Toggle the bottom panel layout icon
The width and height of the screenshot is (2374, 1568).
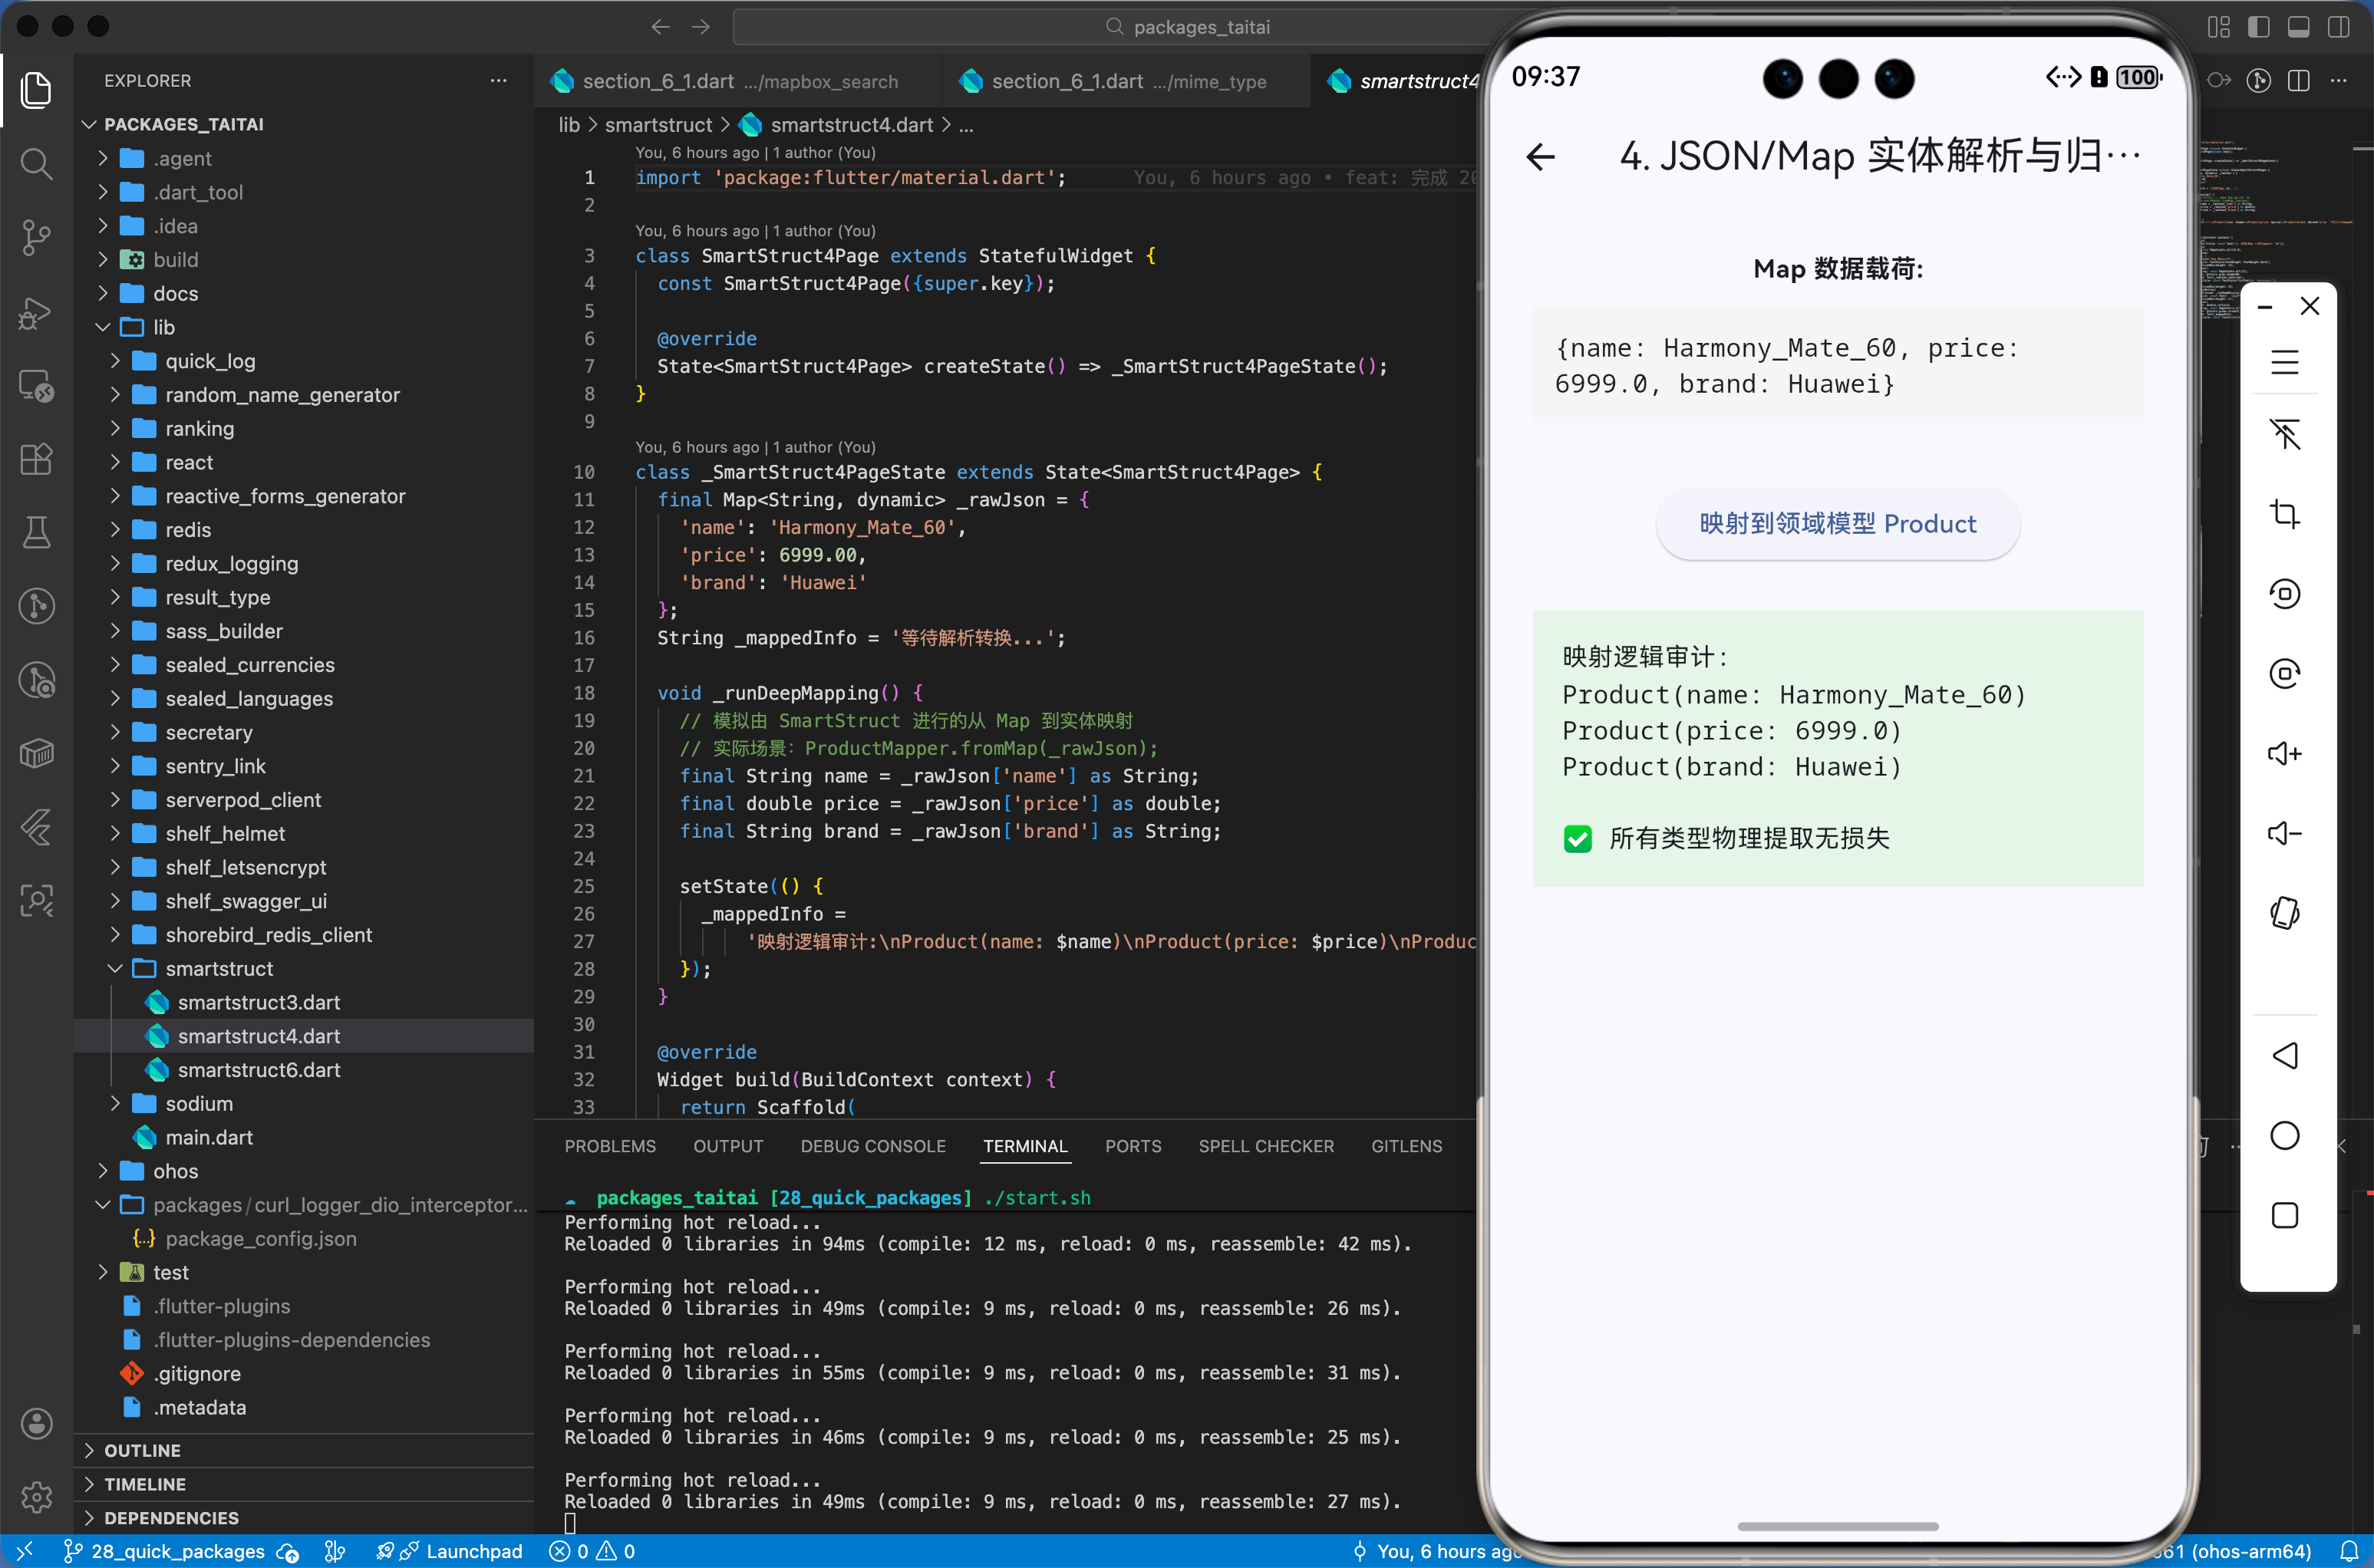click(x=2298, y=27)
